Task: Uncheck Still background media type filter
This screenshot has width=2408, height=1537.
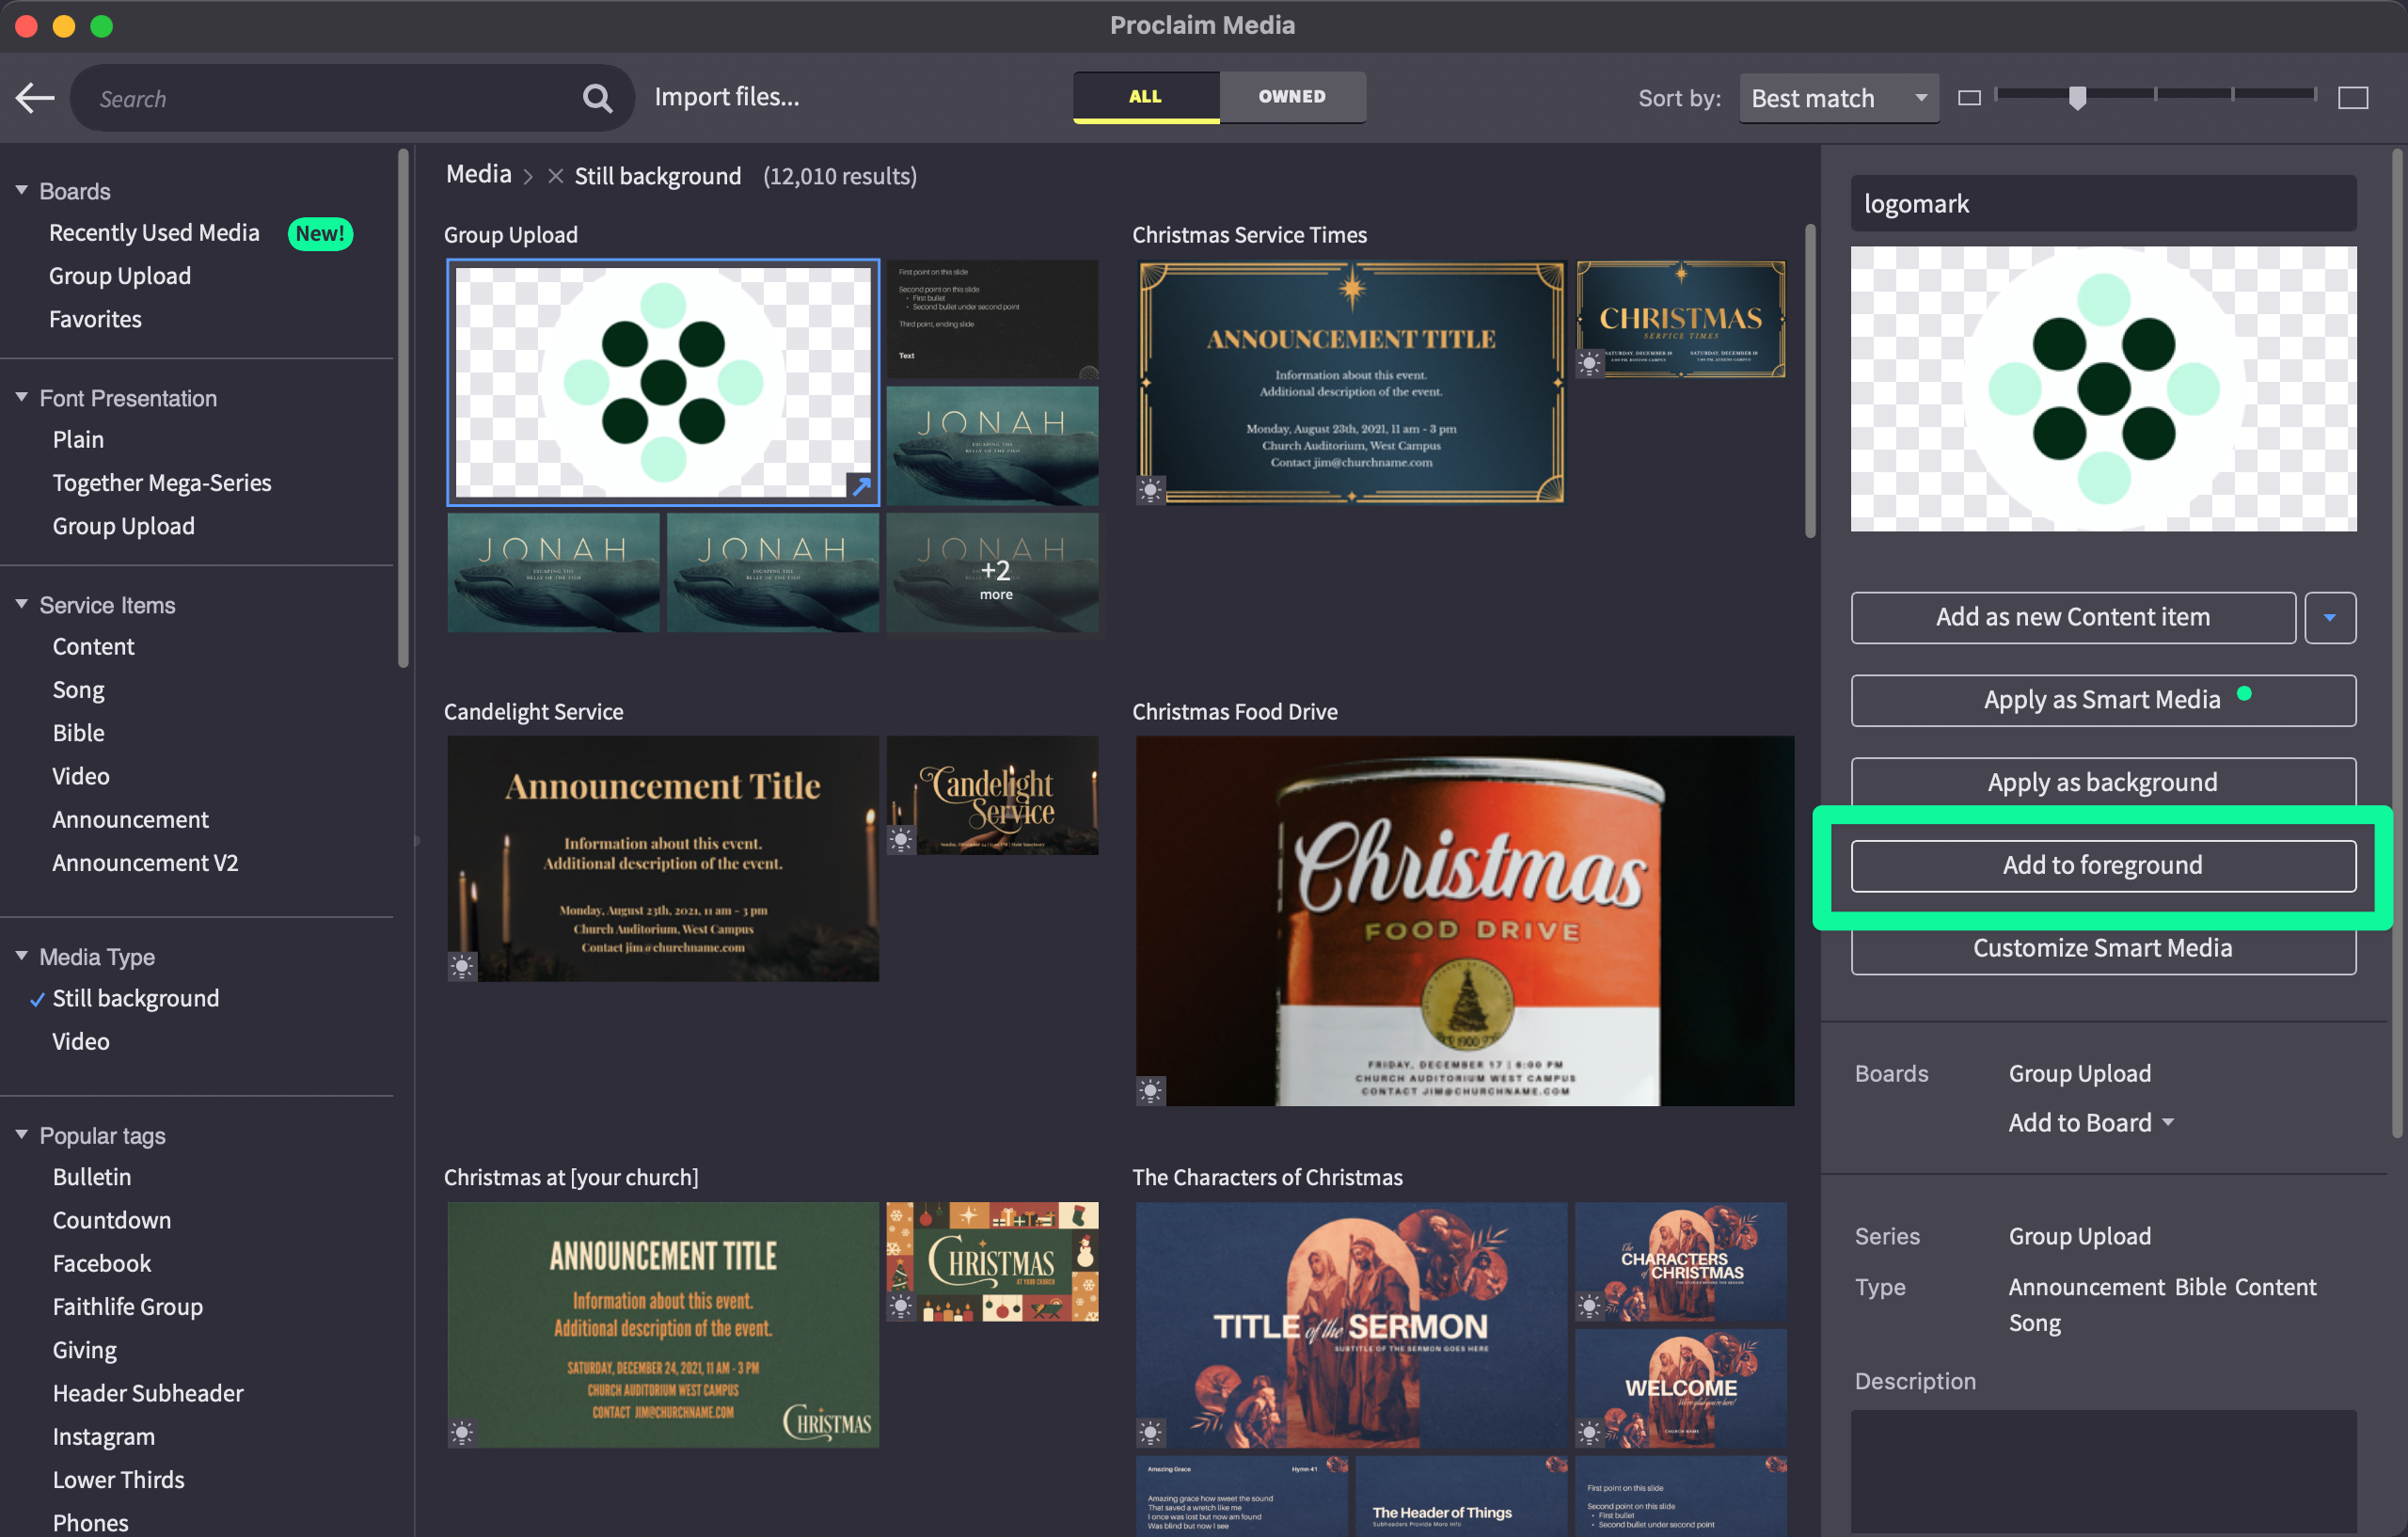Action: coord(135,998)
